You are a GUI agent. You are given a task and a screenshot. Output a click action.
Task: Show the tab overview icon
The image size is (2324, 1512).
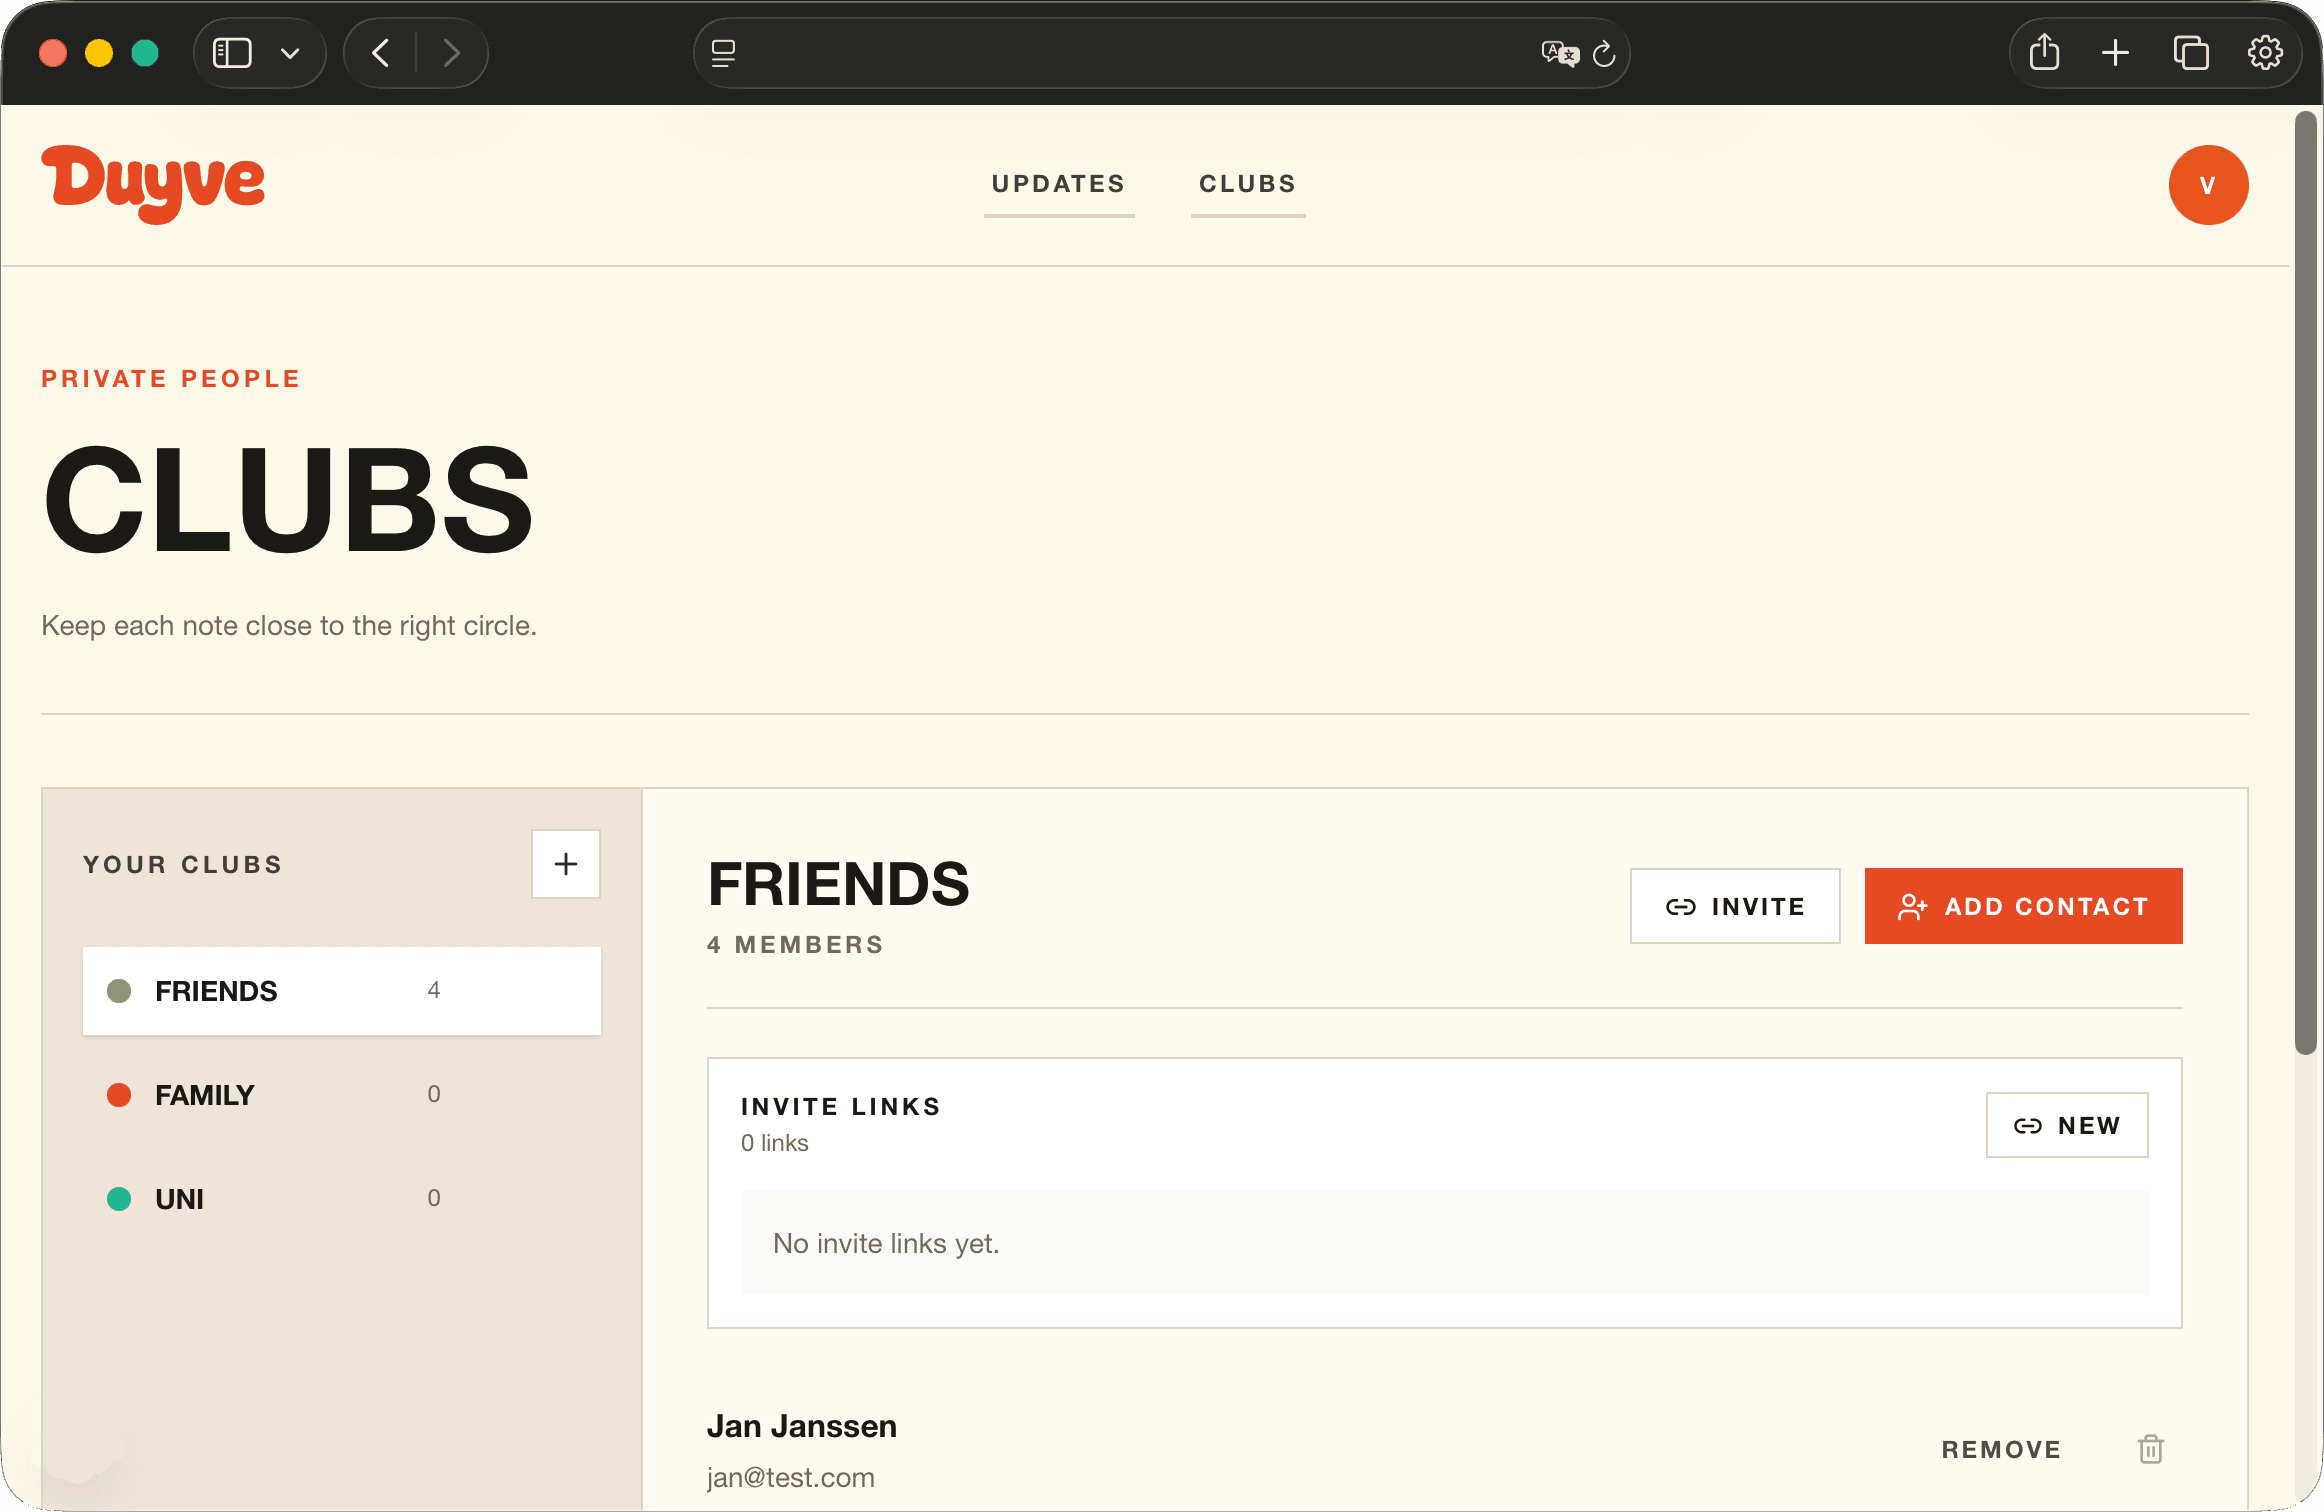(2190, 53)
